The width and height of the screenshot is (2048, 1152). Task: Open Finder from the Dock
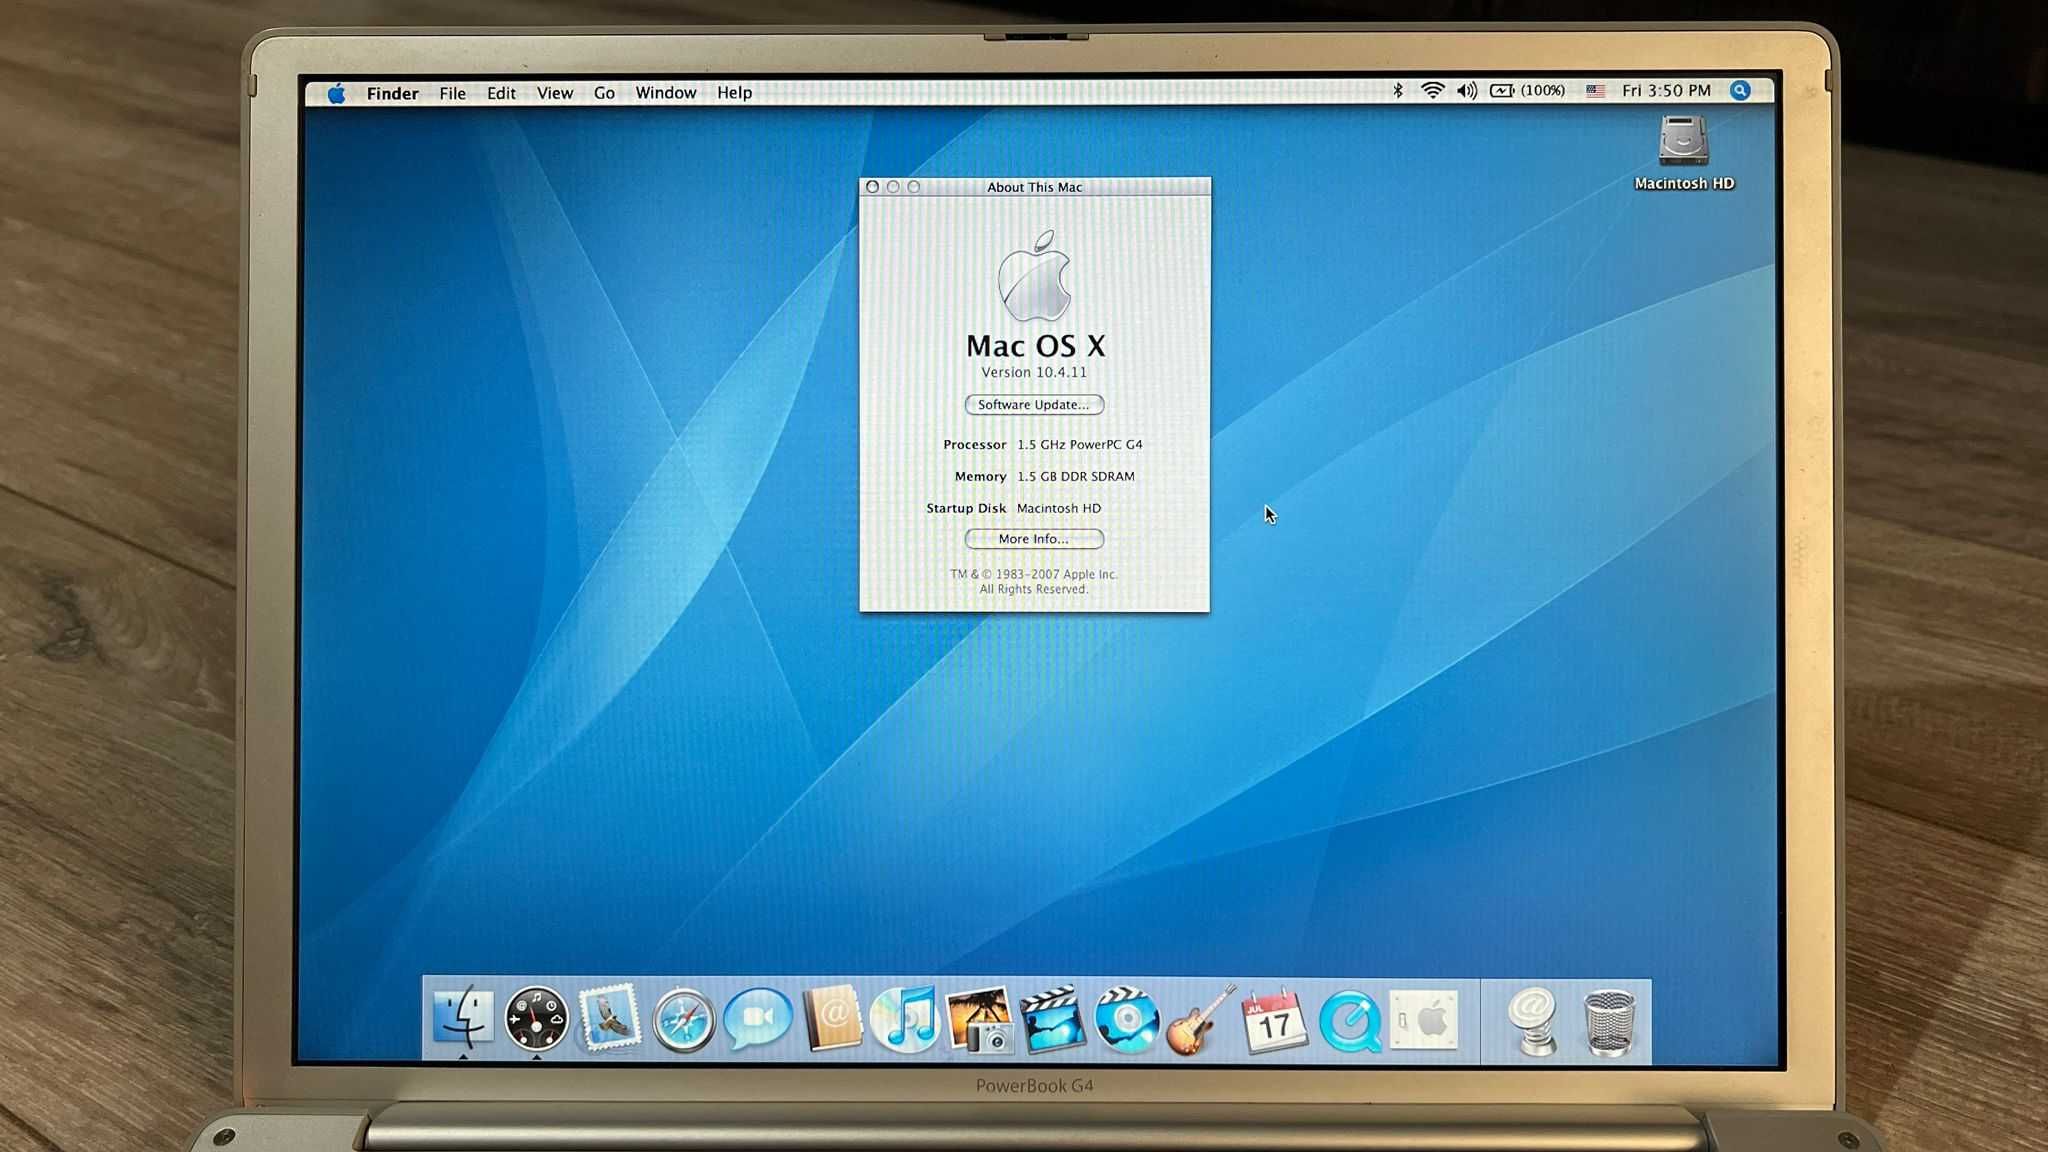463,1019
